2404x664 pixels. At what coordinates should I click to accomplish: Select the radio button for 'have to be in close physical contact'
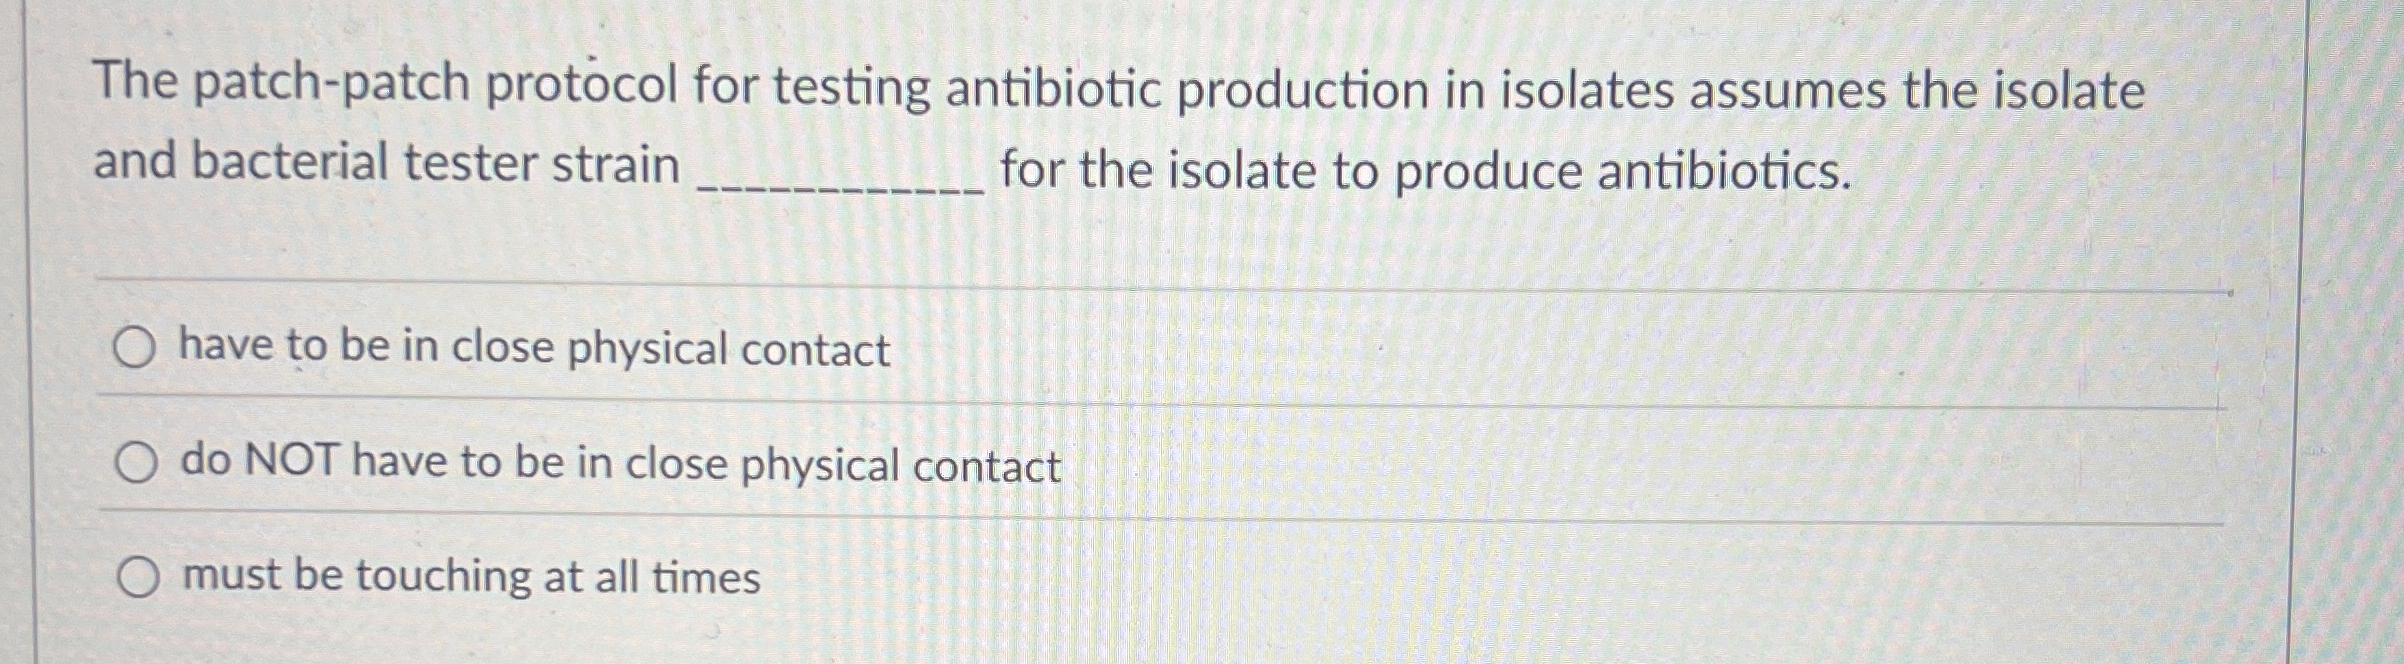[138, 348]
